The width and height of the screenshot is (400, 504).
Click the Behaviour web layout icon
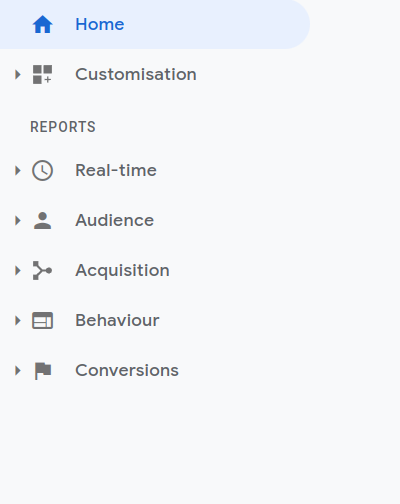point(42,320)
